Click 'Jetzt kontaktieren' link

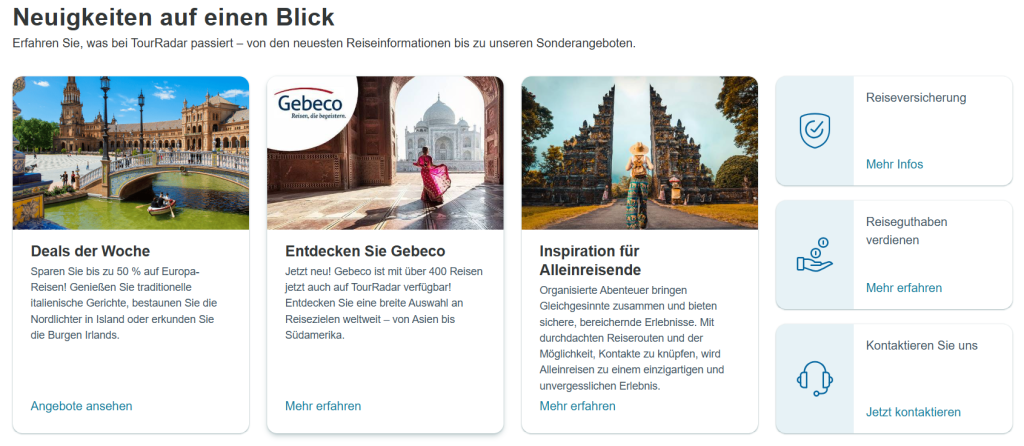(913, 412)
